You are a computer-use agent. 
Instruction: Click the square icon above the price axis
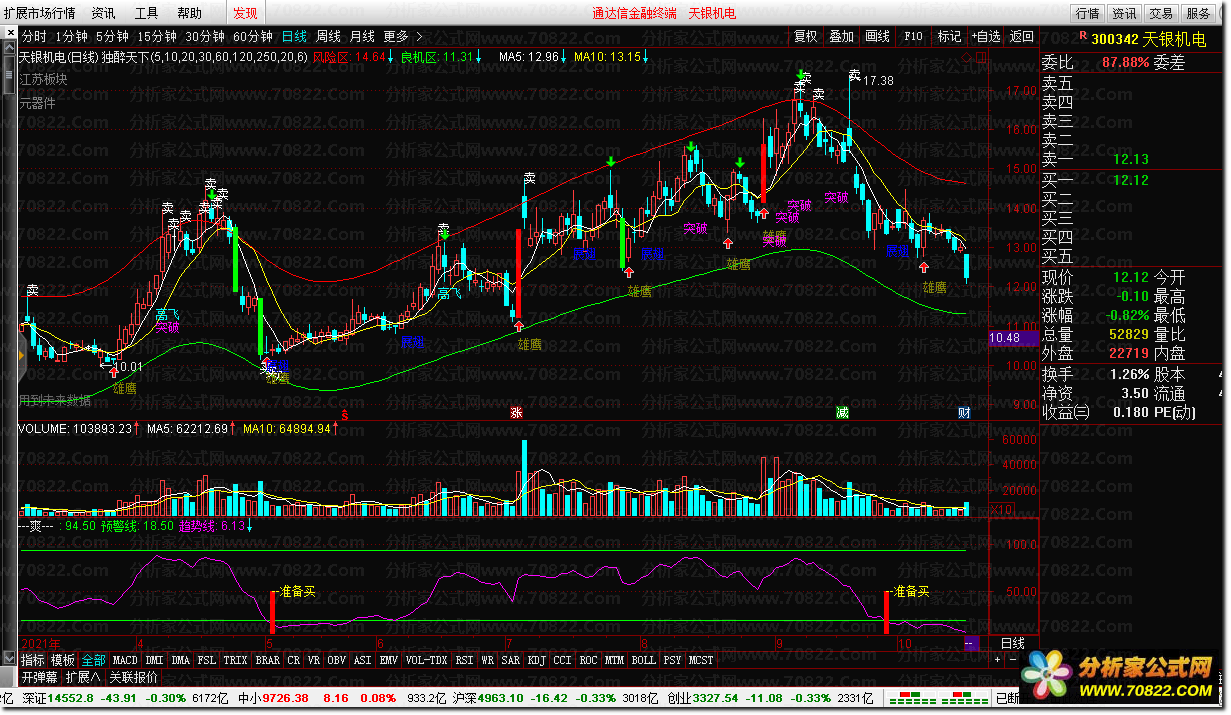pyautogui.click(x=980, y=57)
